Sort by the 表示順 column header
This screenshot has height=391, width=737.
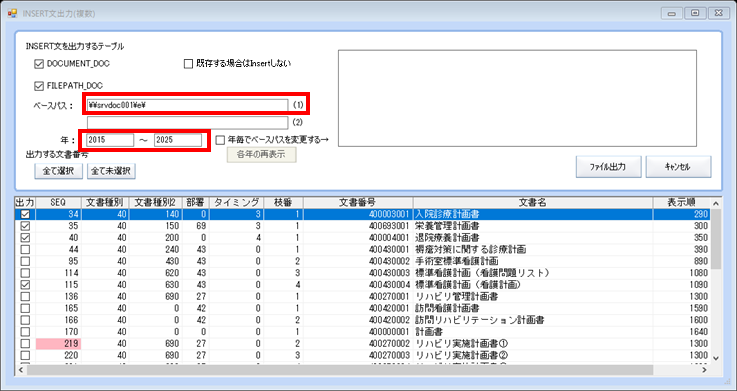(682, 203)
